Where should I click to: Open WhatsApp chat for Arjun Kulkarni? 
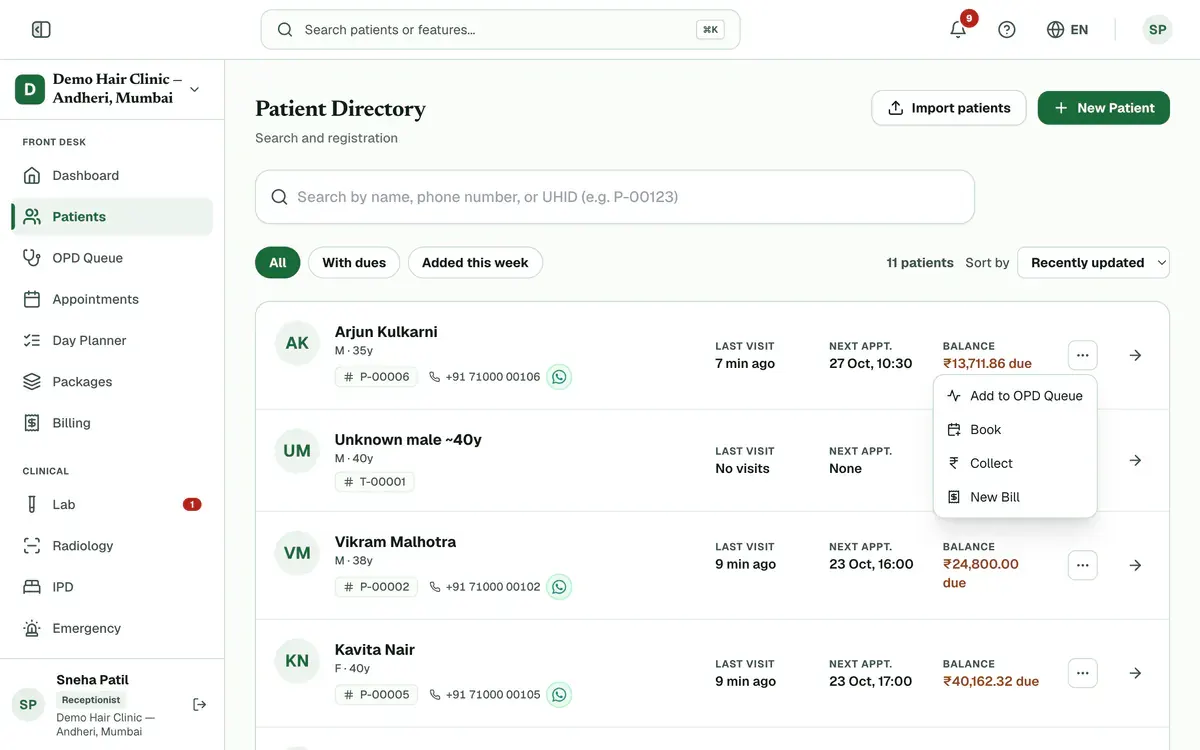(559, 377)
